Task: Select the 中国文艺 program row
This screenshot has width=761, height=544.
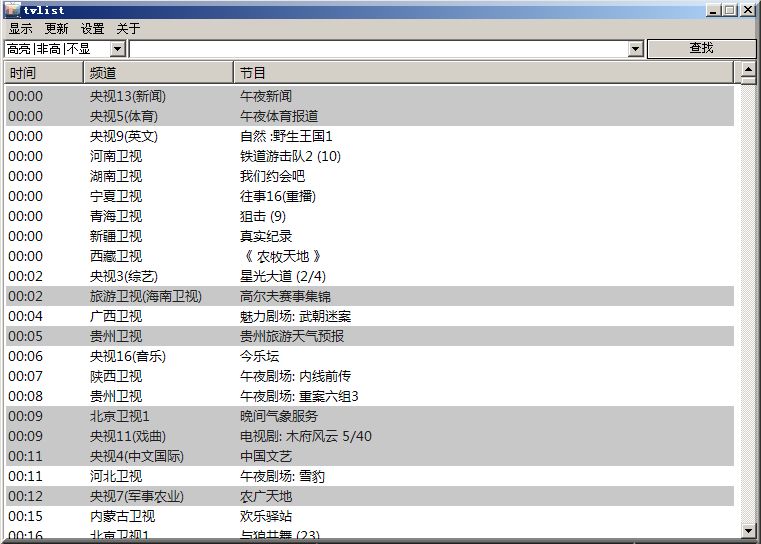Action: pos(369,456)
